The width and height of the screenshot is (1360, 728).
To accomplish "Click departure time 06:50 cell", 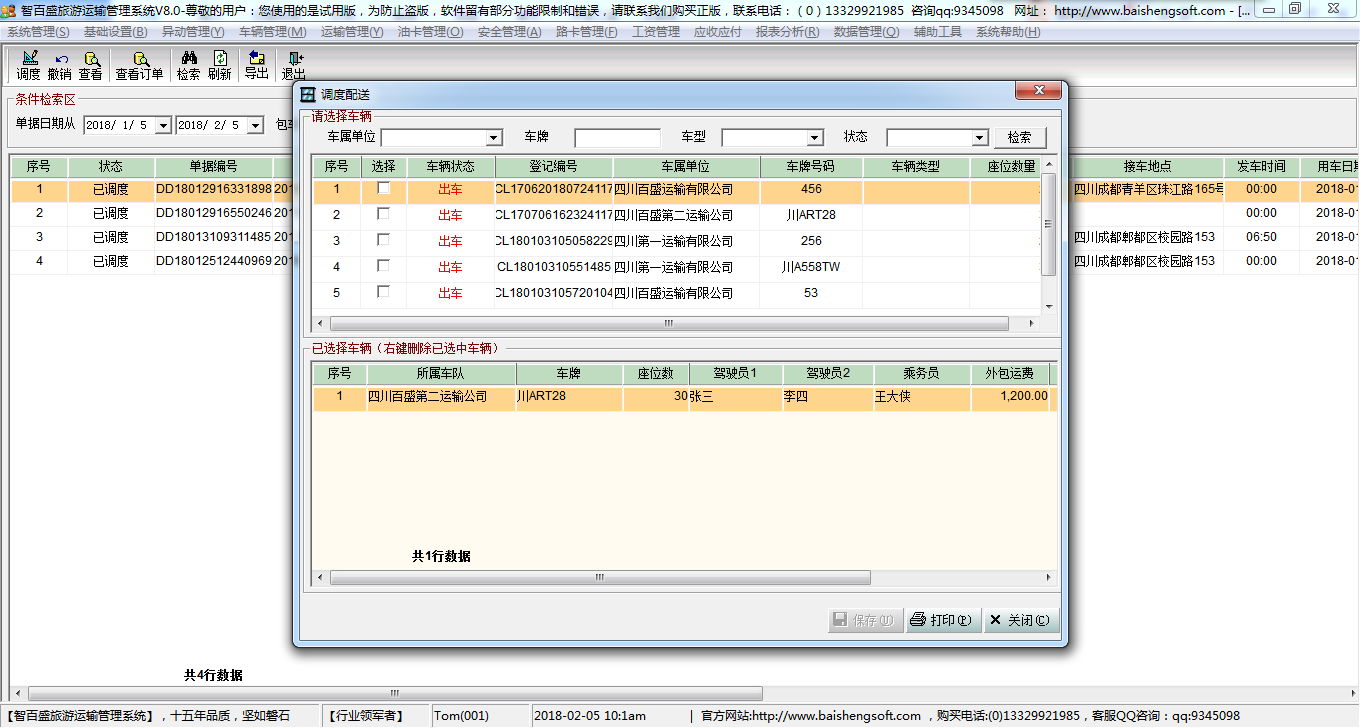I will (x=1261, y=237).
